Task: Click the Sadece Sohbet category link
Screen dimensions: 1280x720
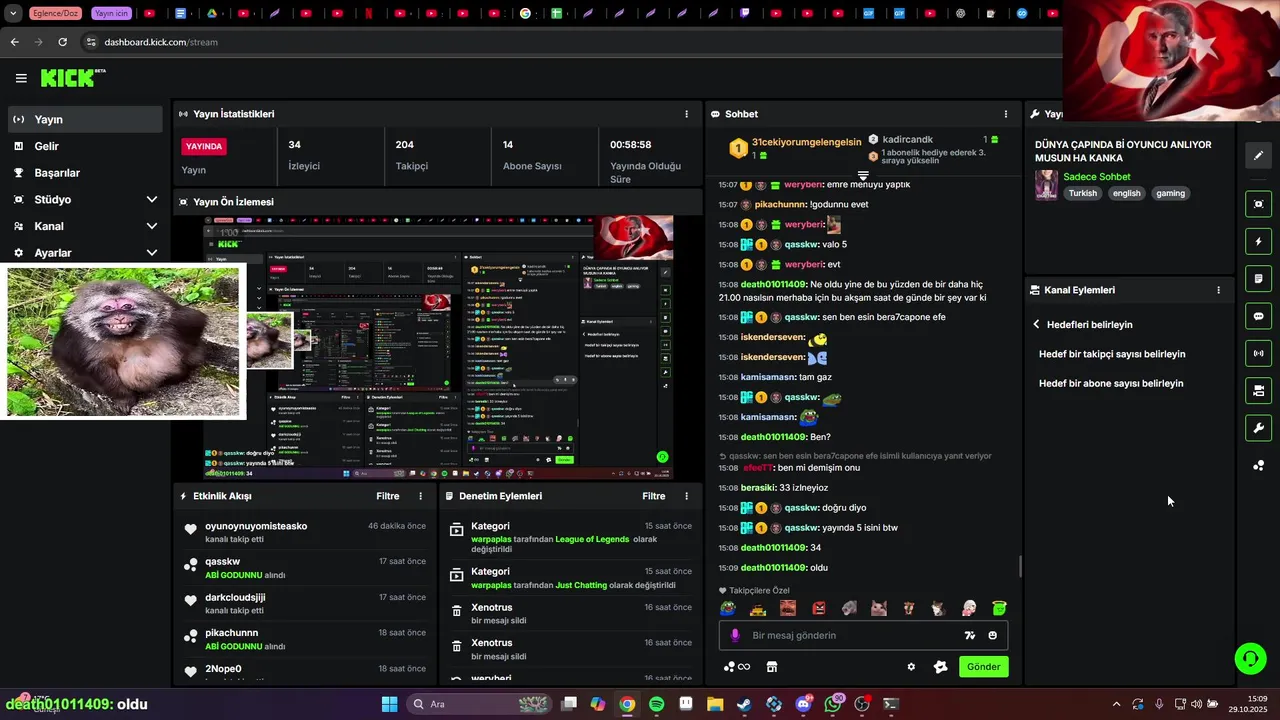Action: [1097, 177]
